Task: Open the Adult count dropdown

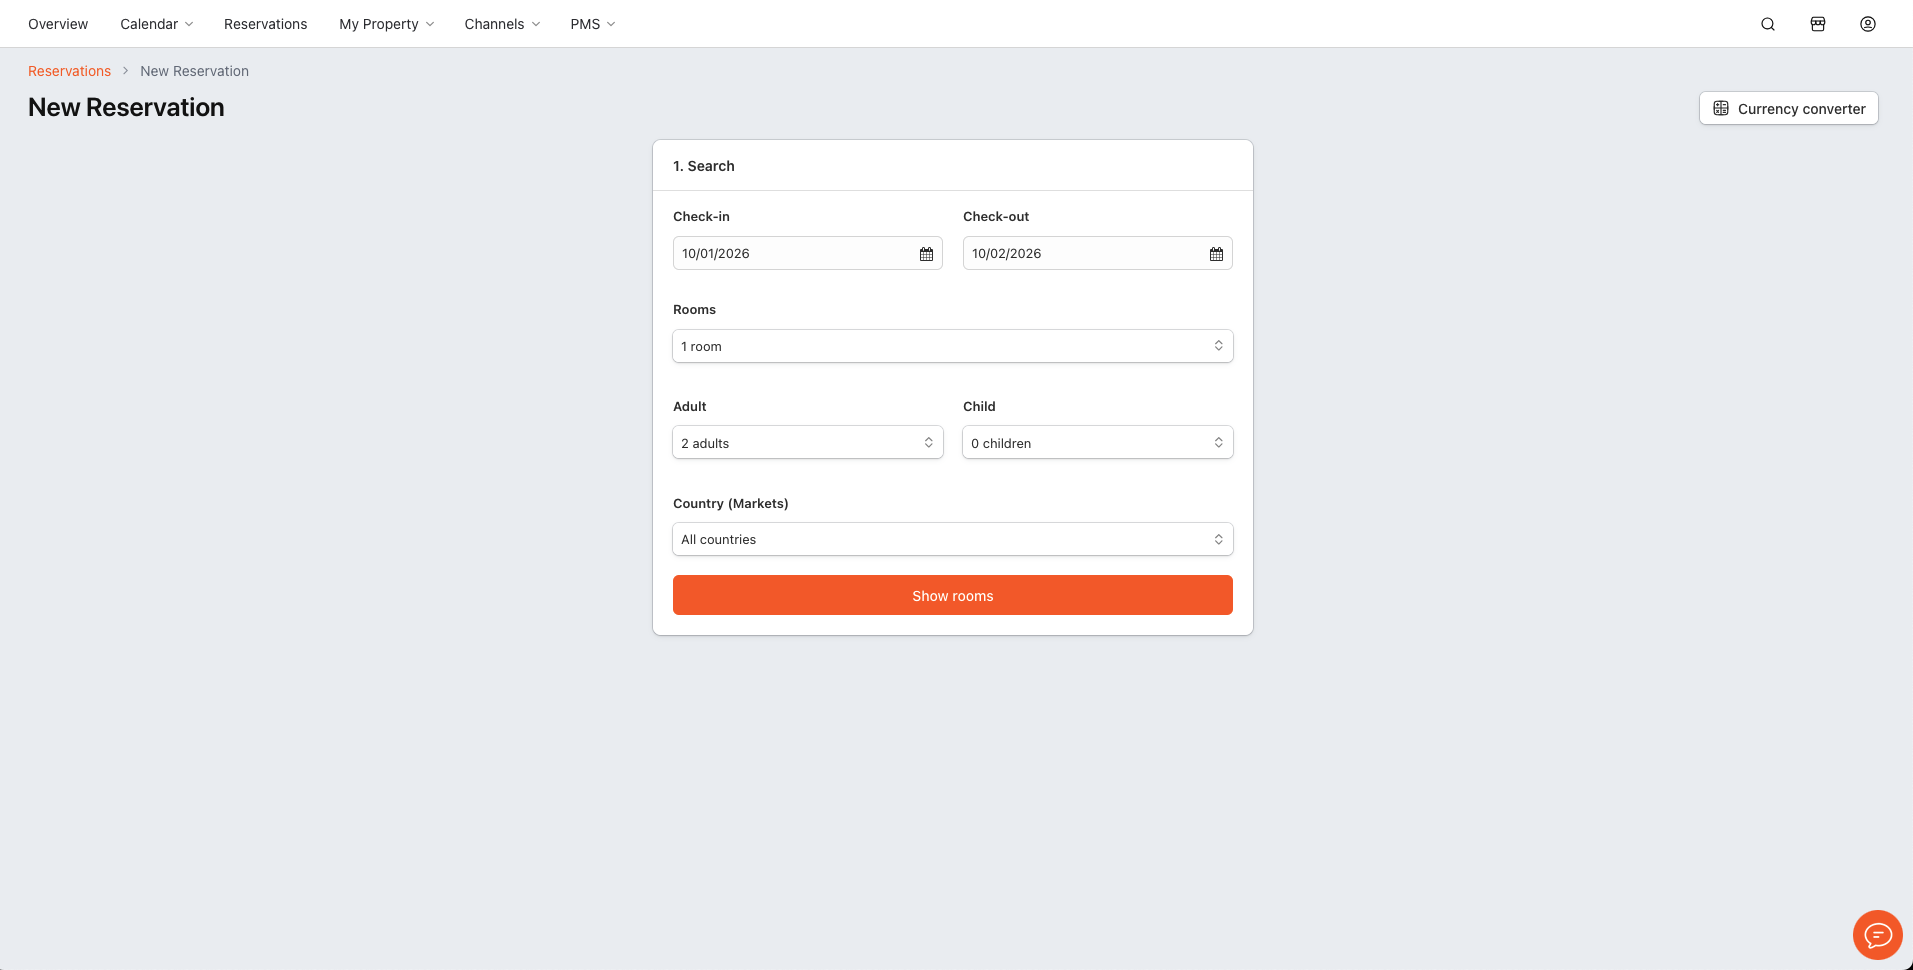Action: (807, 443)
